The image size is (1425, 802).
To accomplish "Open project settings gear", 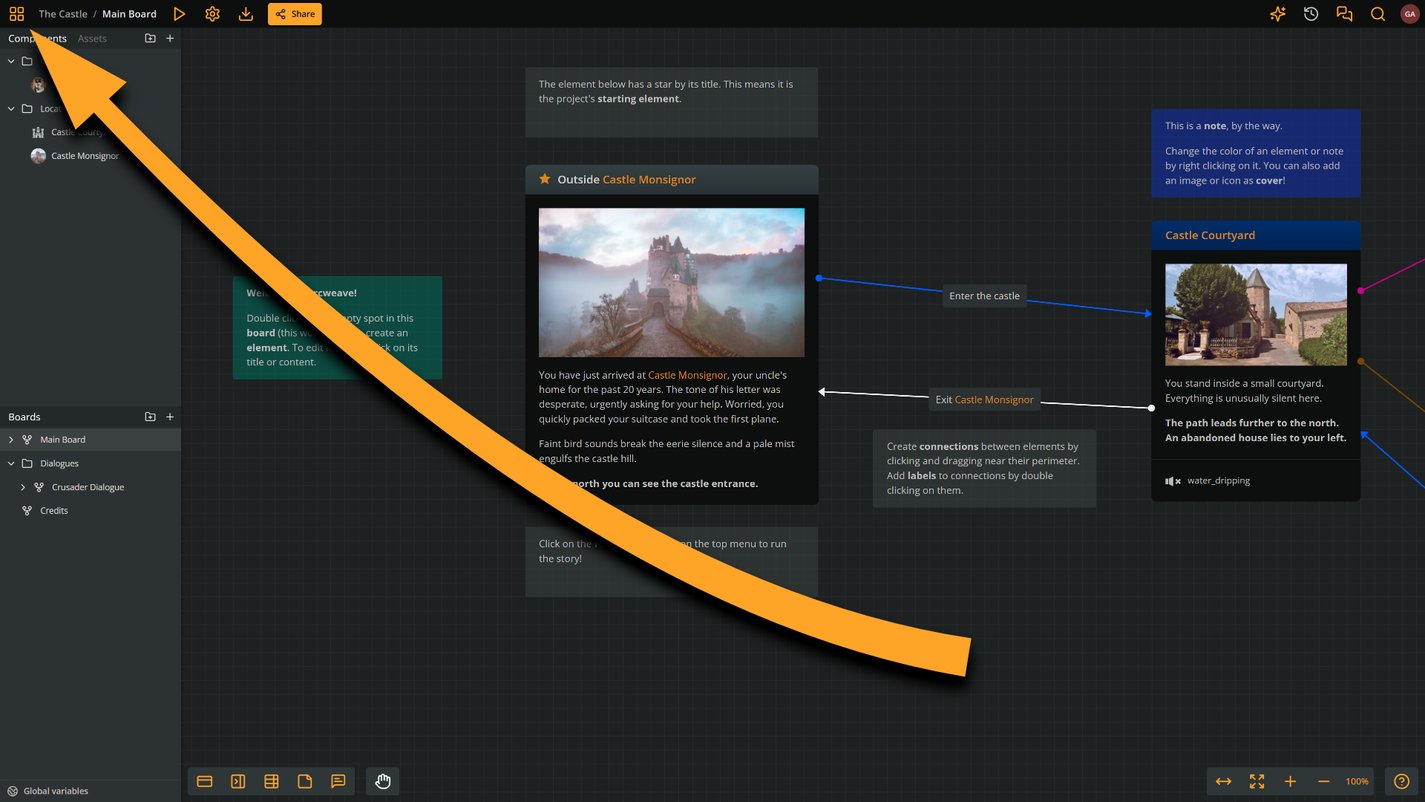I will coord(212,14).
